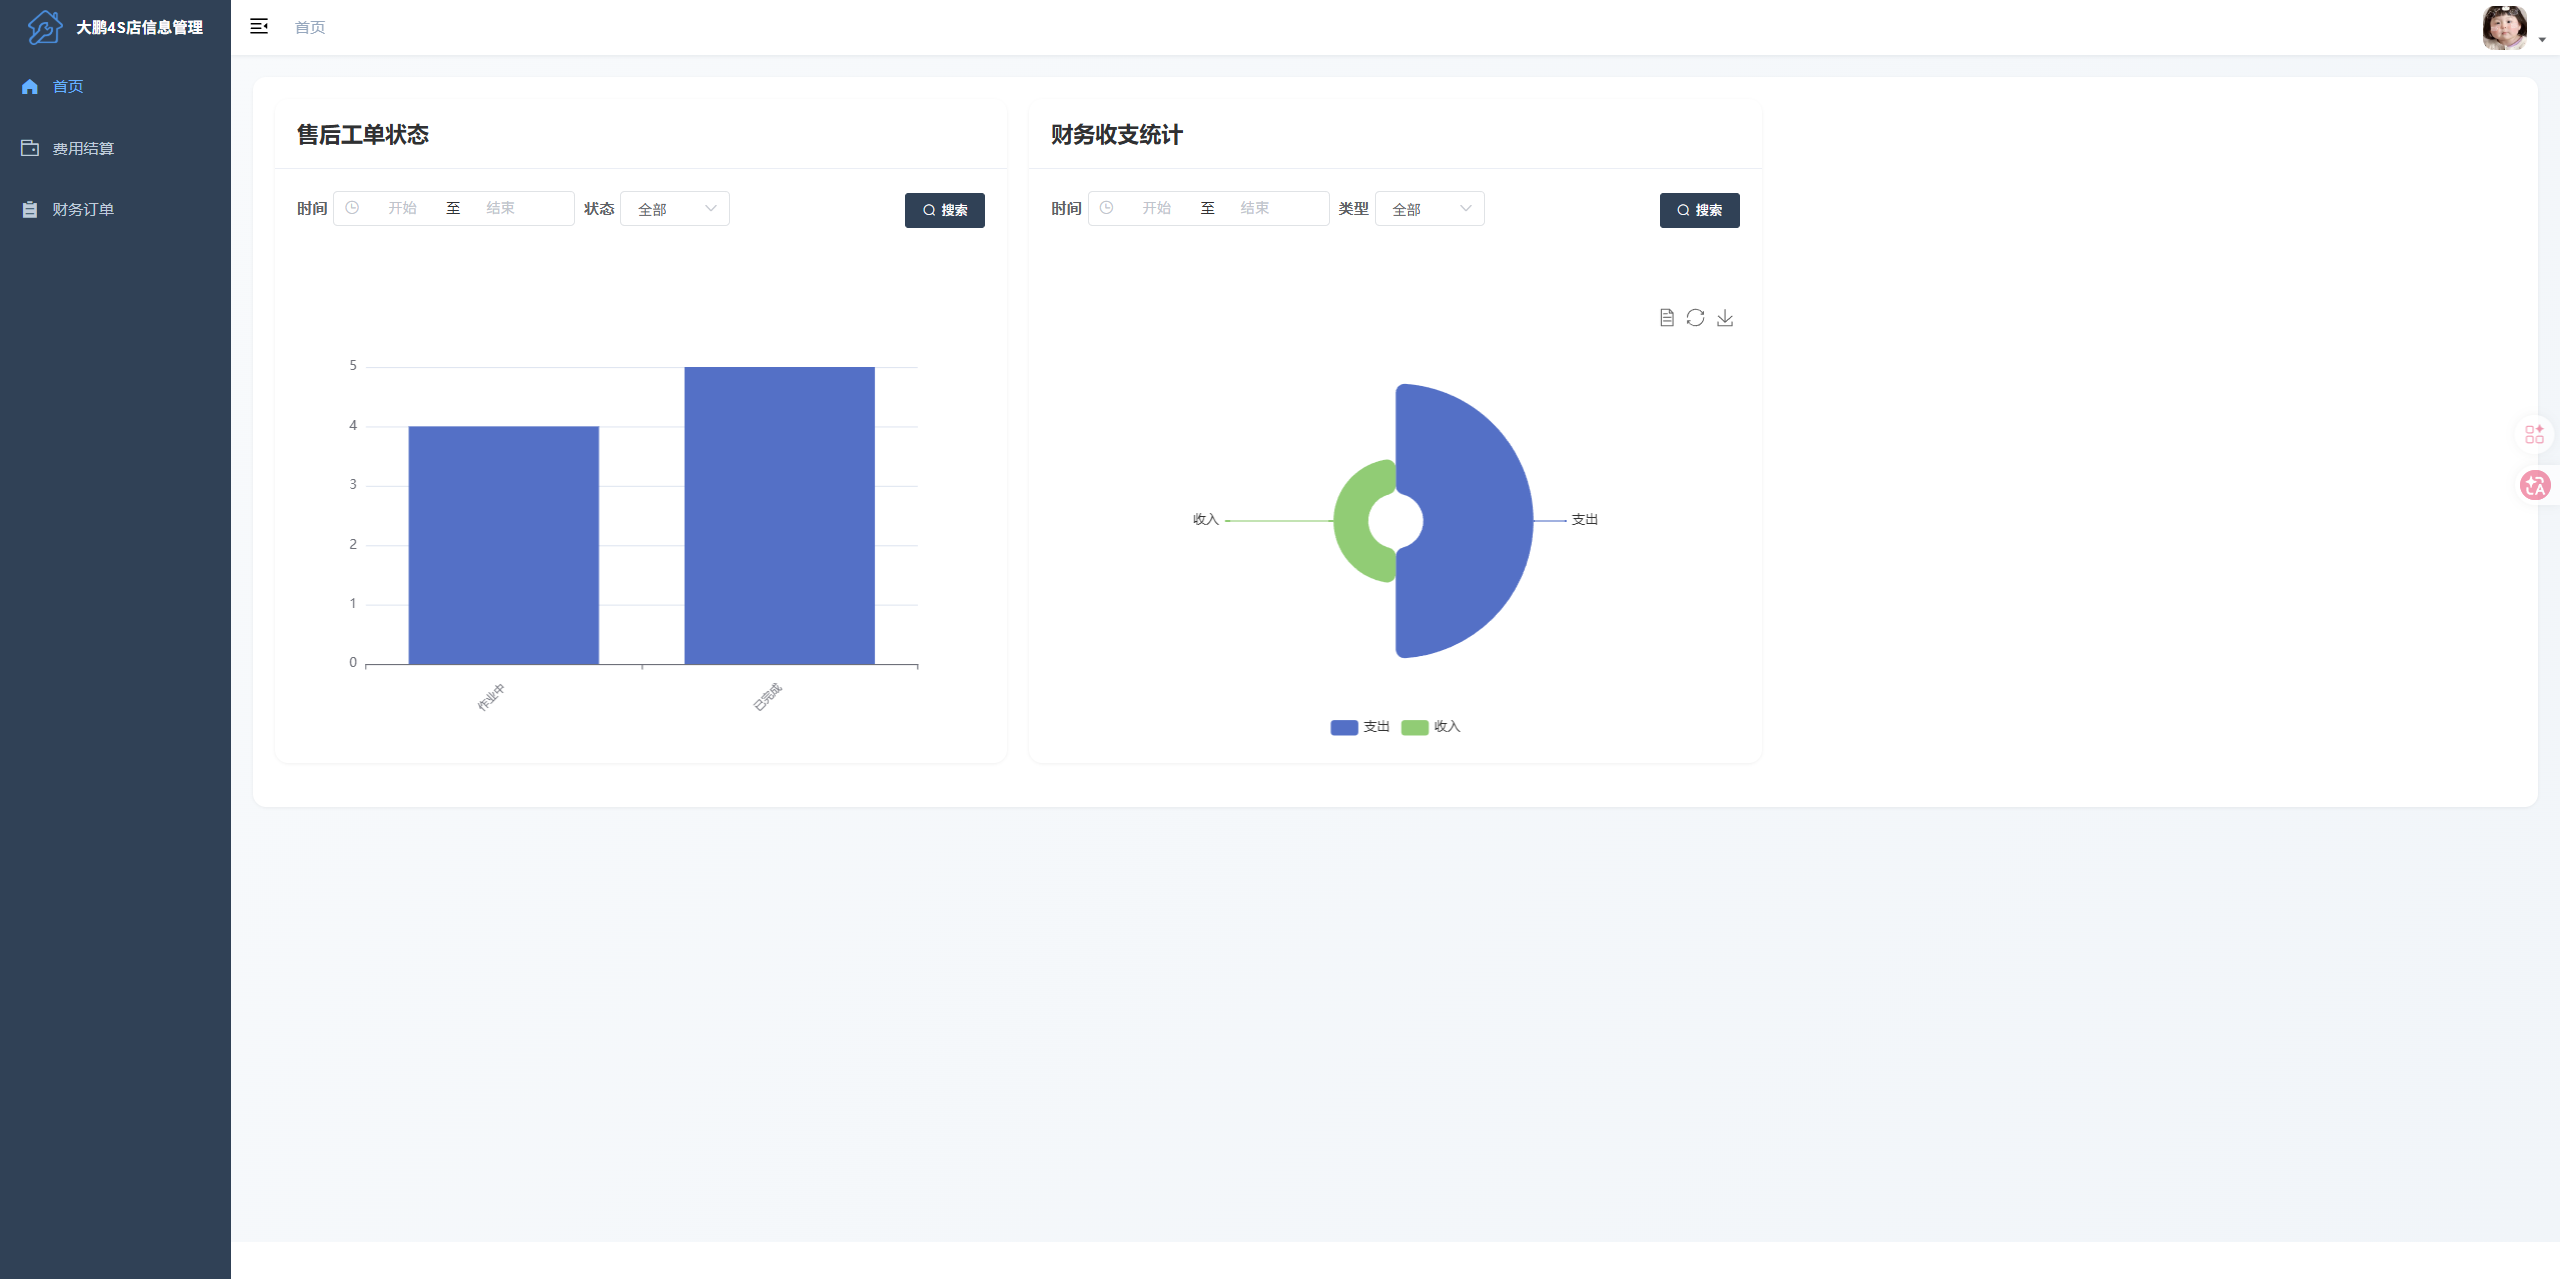Click the 售后工单状态 heading
The image size is (2560, 1279).
363,135
